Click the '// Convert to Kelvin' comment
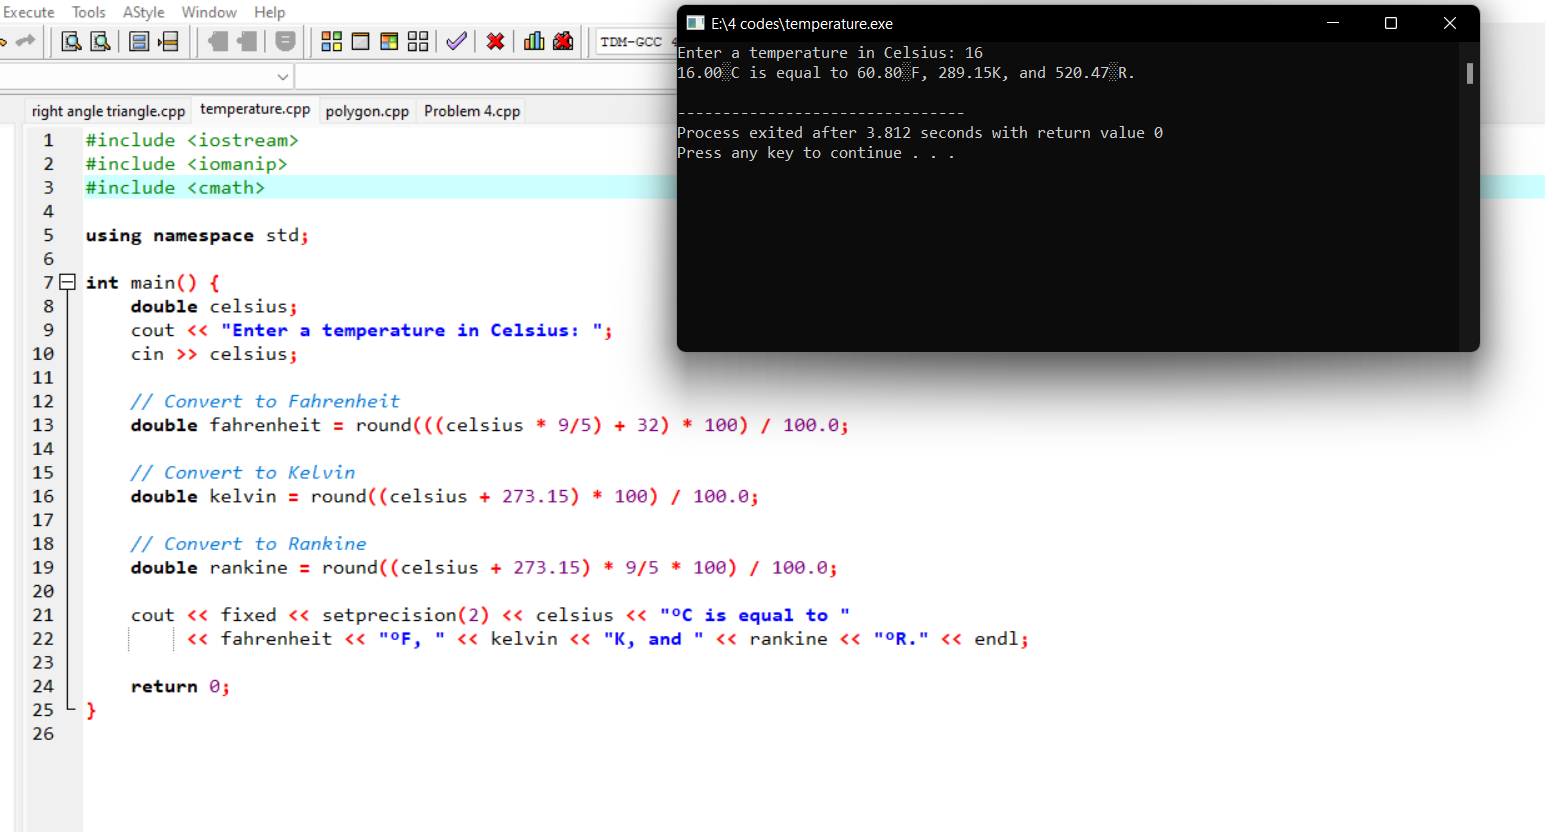 tap(243, 472)
